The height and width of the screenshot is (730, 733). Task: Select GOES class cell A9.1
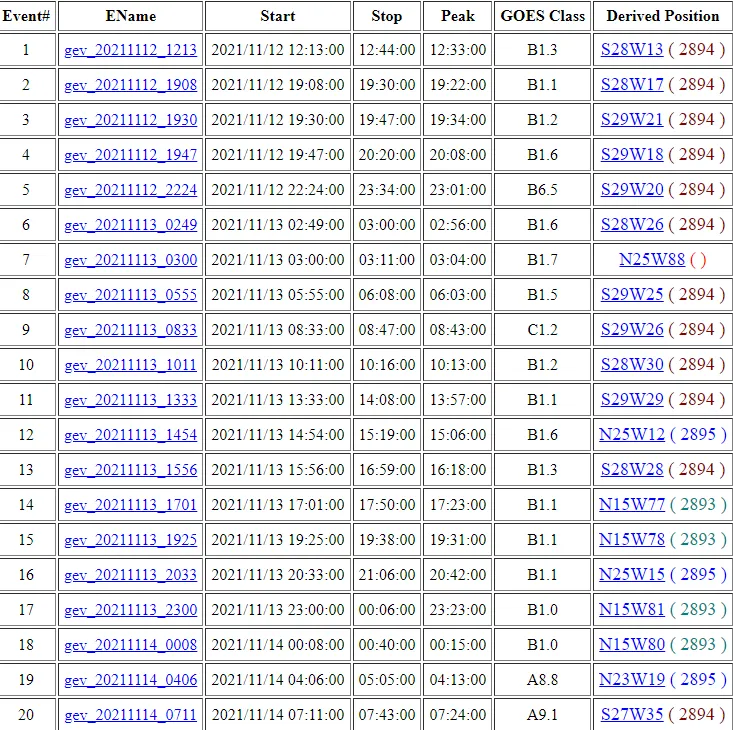542,715
